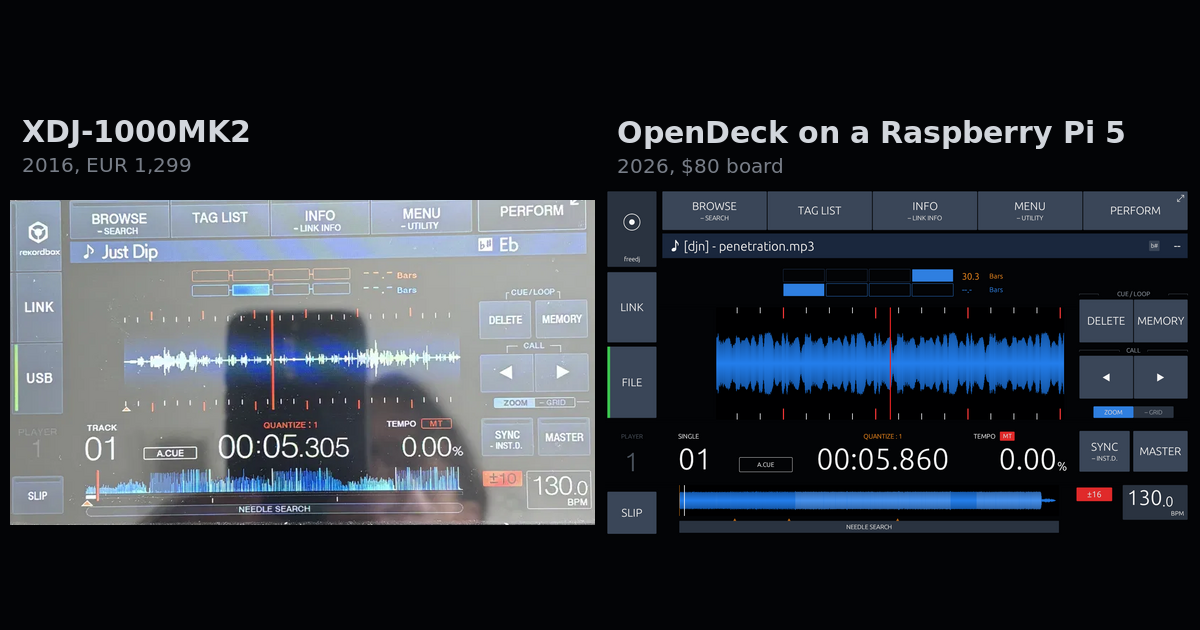Screen dimensions: 1200x630
Task: Click the zoomed white waveform on XDJ-1000MK2
Action: 292,358
